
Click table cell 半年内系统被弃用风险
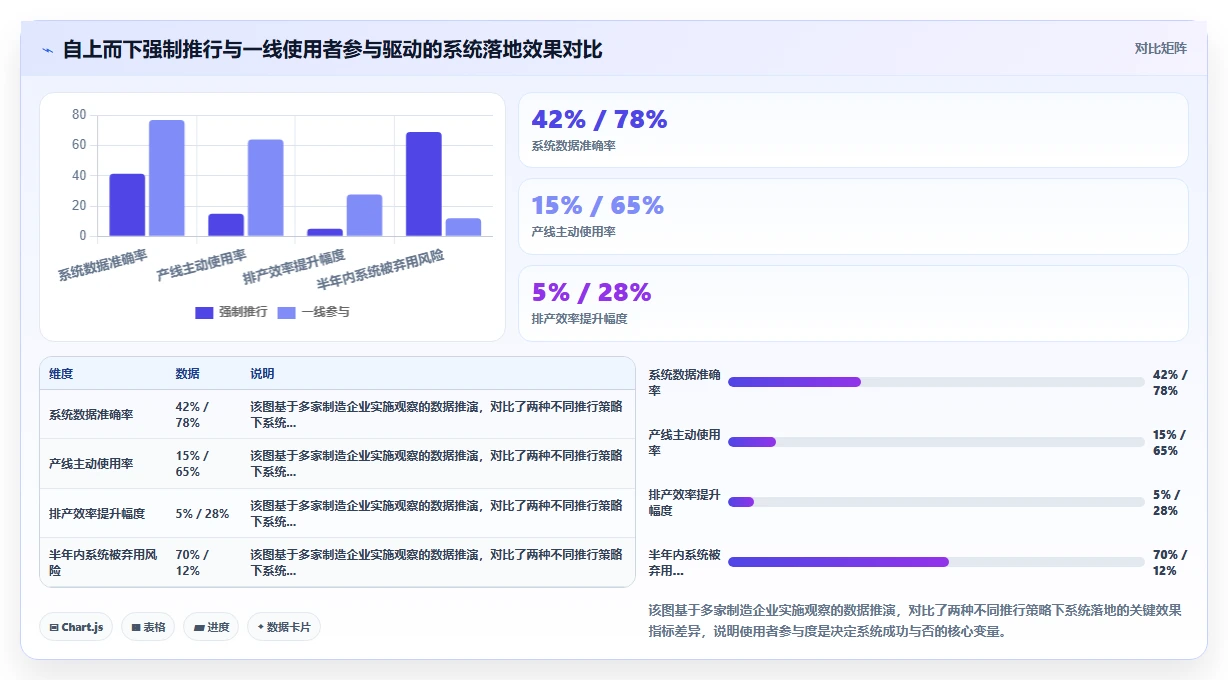pyautogui.click(x=103, y=563)
